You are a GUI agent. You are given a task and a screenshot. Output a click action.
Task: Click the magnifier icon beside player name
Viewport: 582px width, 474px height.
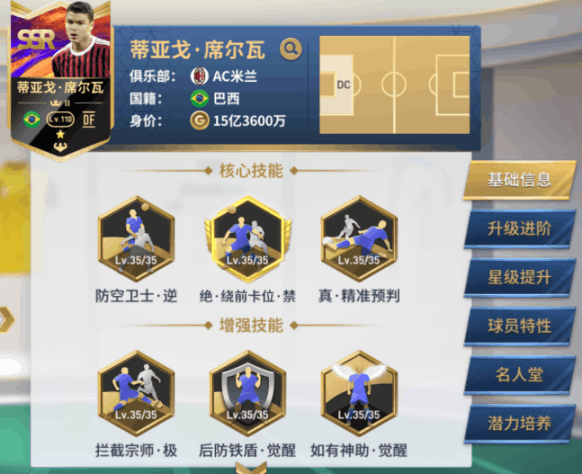point(291,49)
